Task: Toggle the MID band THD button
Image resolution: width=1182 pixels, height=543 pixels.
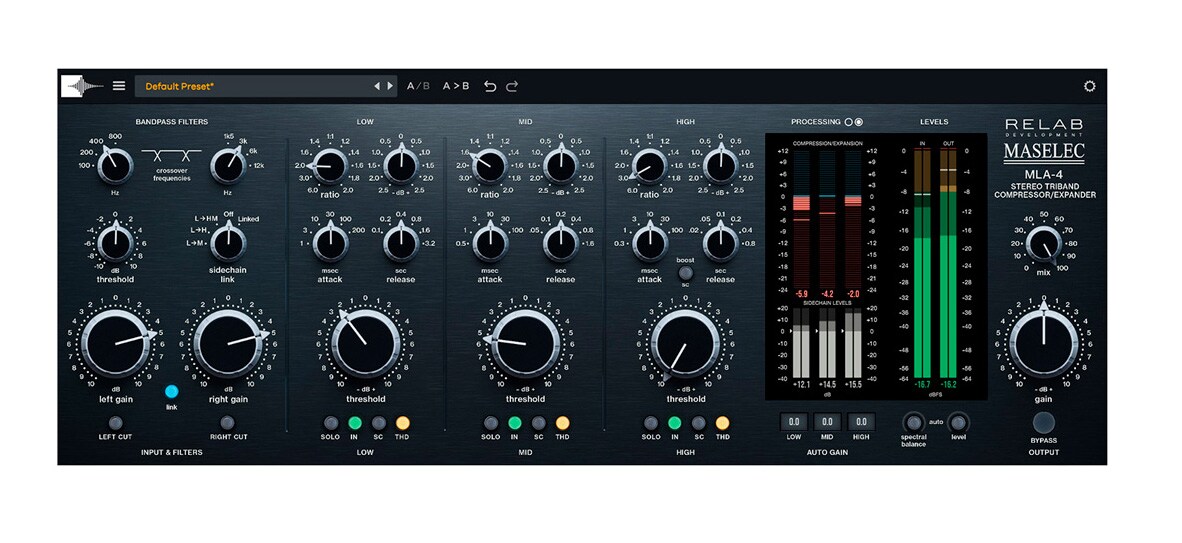Action: 562,423
